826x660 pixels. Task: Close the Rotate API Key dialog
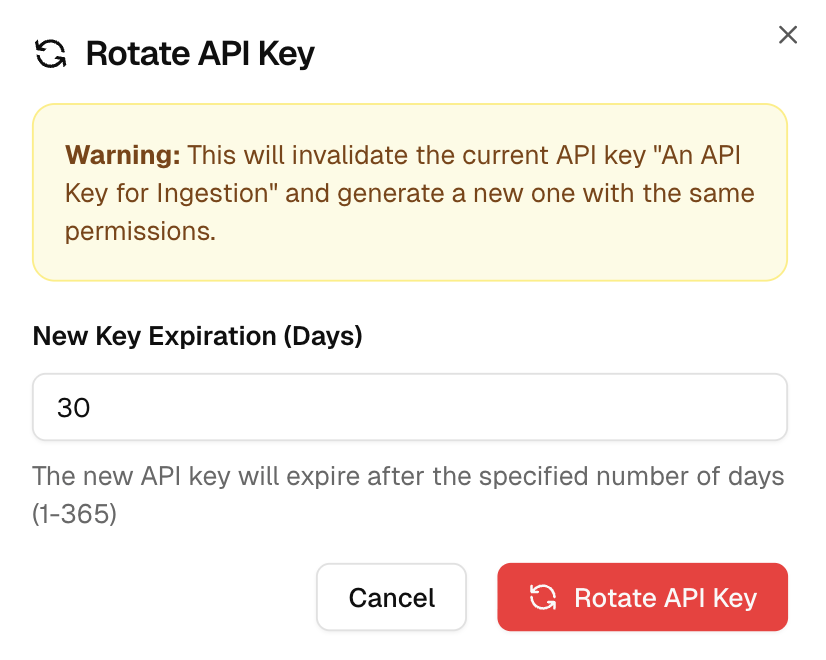[x=788, y=35]
